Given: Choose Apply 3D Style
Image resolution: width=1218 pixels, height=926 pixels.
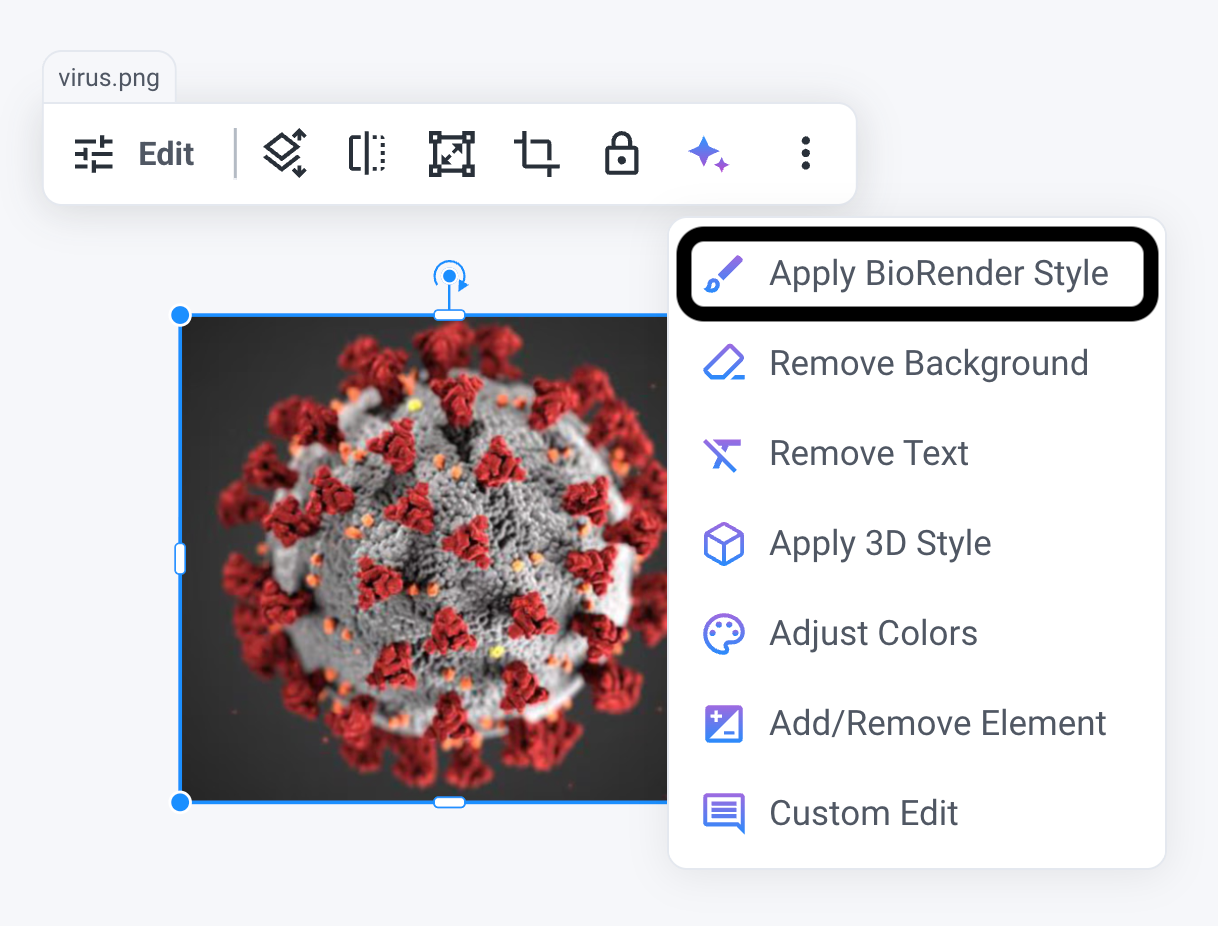Looking at the screenshot, I should pyautogui.click(x=917, y=544).
